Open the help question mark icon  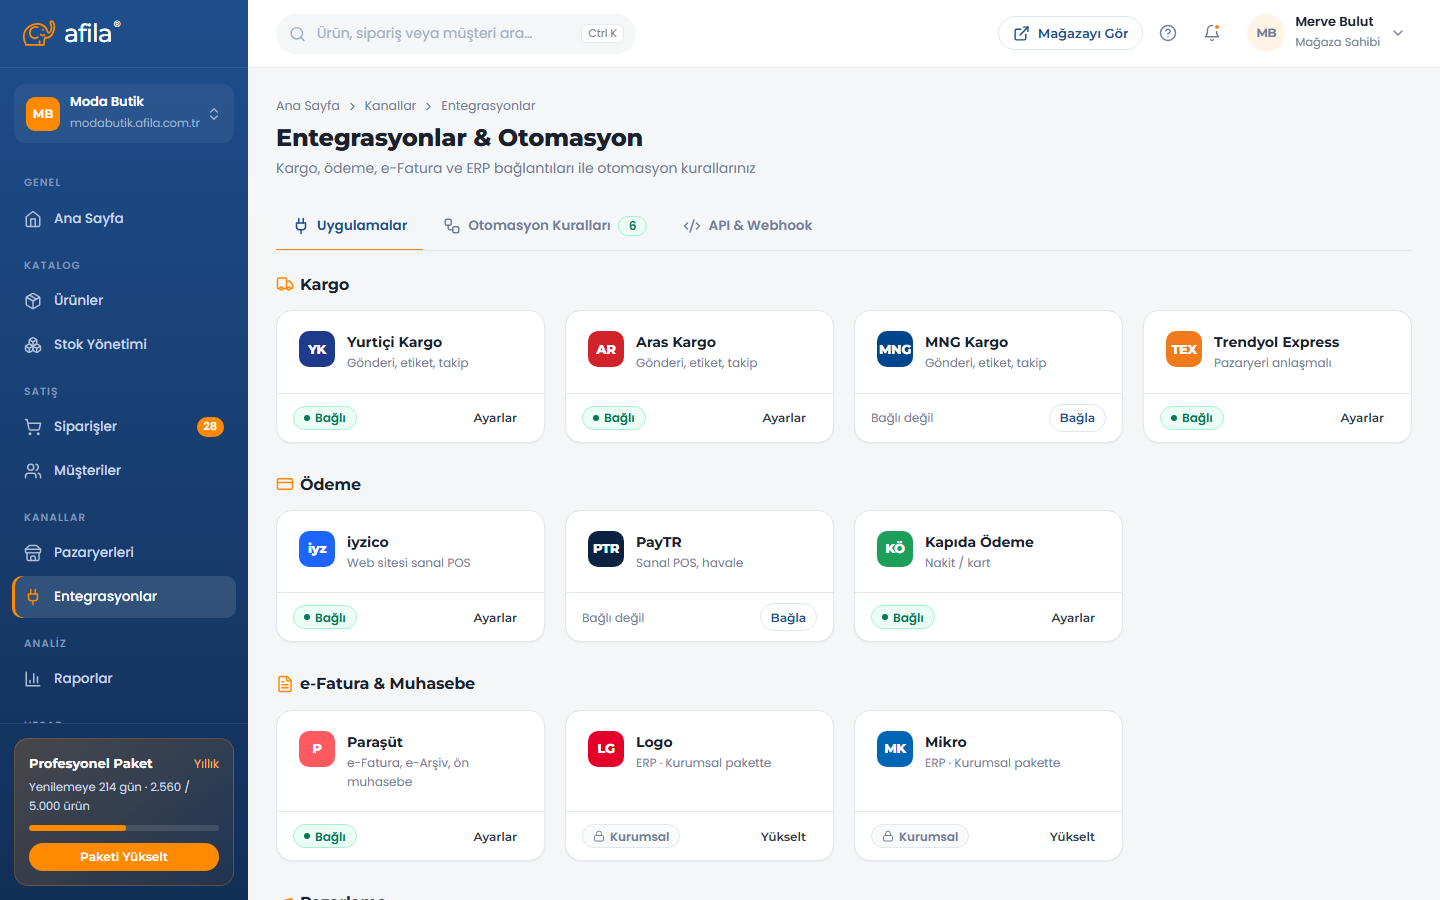click(1168, 33)
